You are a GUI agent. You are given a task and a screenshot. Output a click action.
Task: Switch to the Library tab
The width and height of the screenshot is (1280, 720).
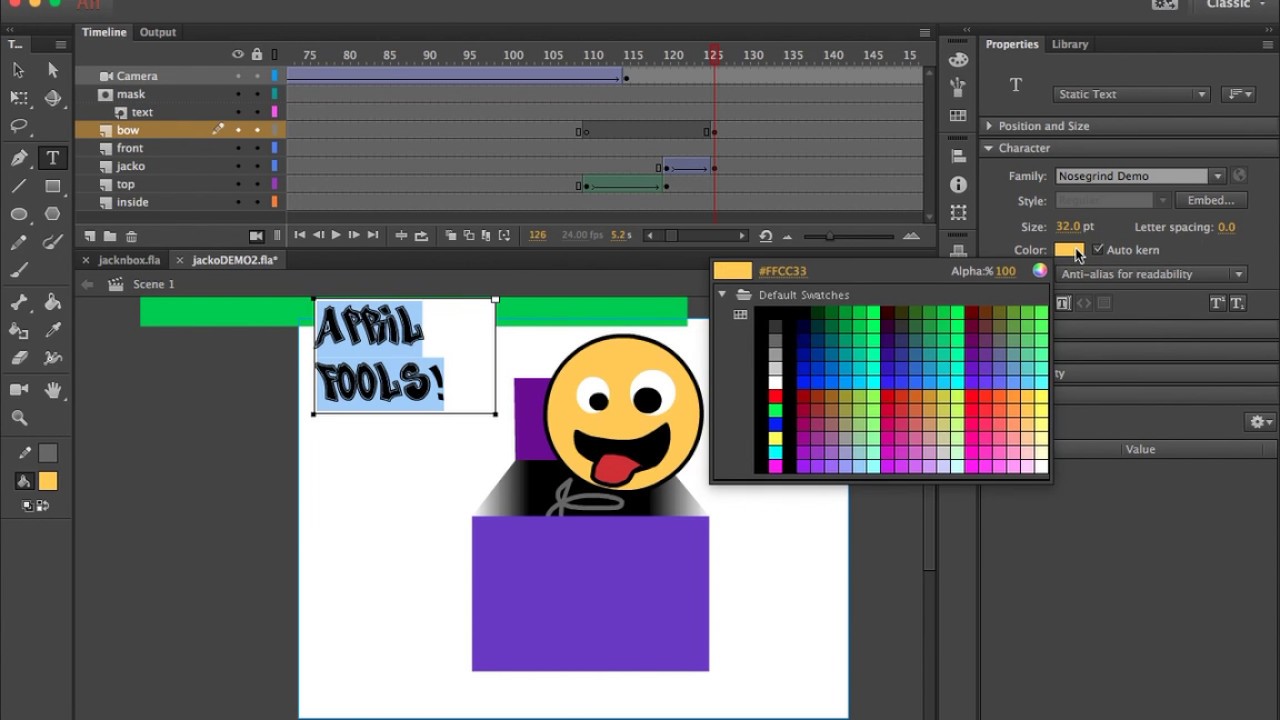[x=1069, y=44]
